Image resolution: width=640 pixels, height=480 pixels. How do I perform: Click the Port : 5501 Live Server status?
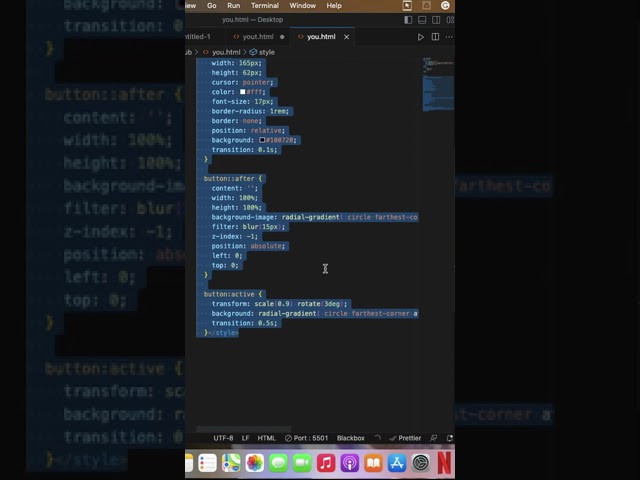(x=307, y=438)
